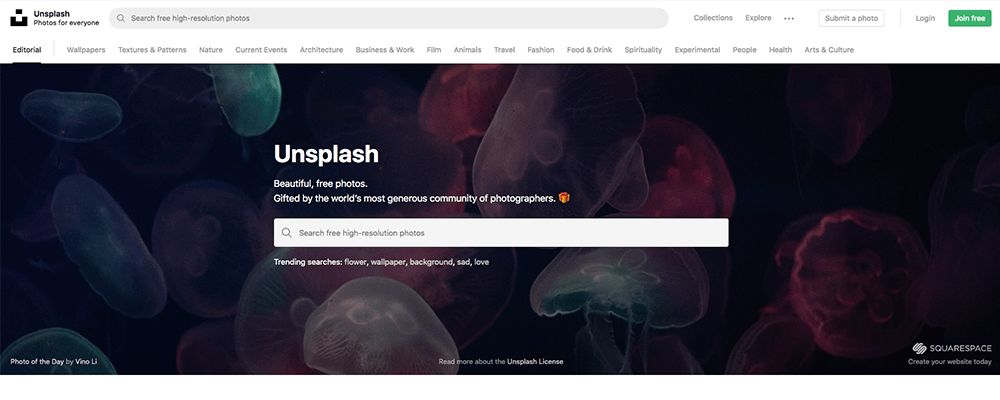The height and width of the screenshot is (400, 1000).
Task: Open the three-dots more menu
Action: 789,19
